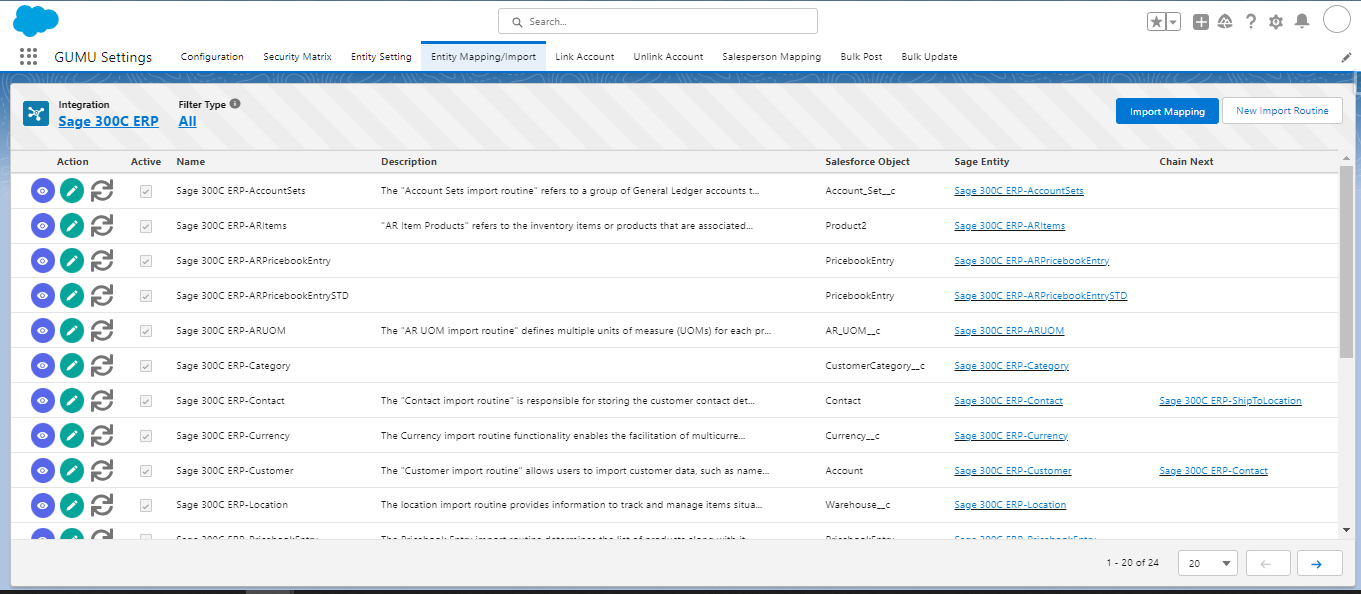Edit the Sage 300C ERP-Location routine
Image resolution: width=1361 pixels, height=594 pixels.
[71, 506]
